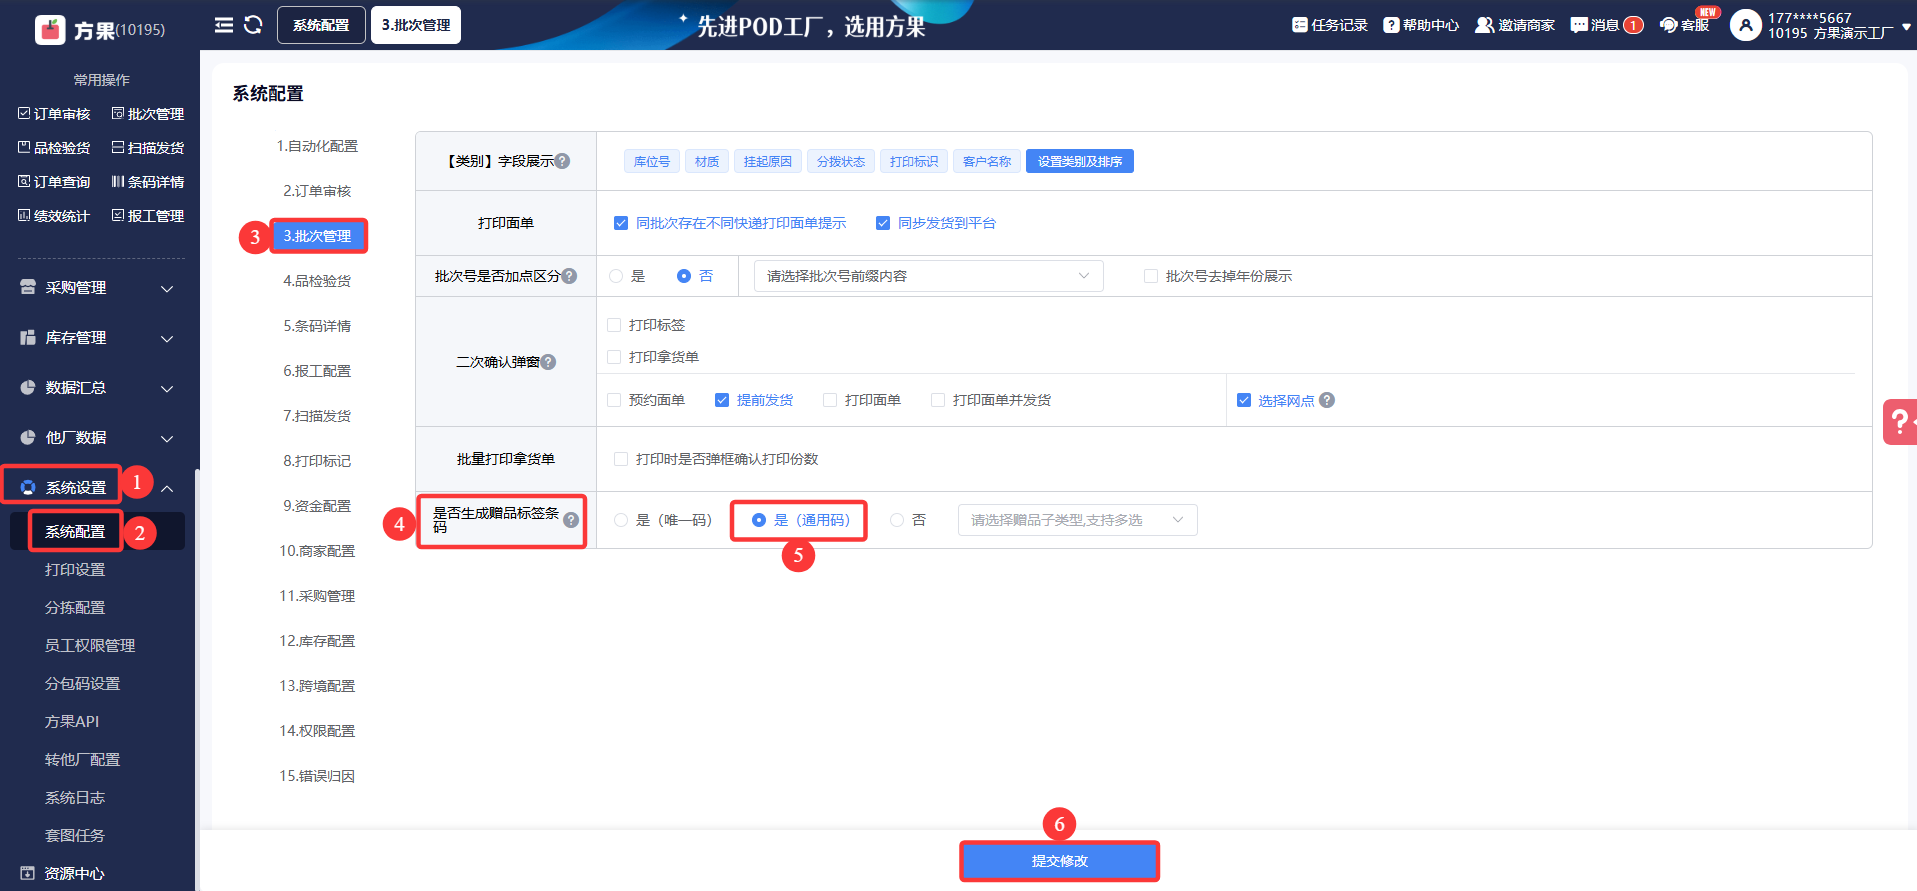Open 员工权限管理 in sidebar submenu
The width and height of the screenshot is (1917, 891).
click(90, 646)
